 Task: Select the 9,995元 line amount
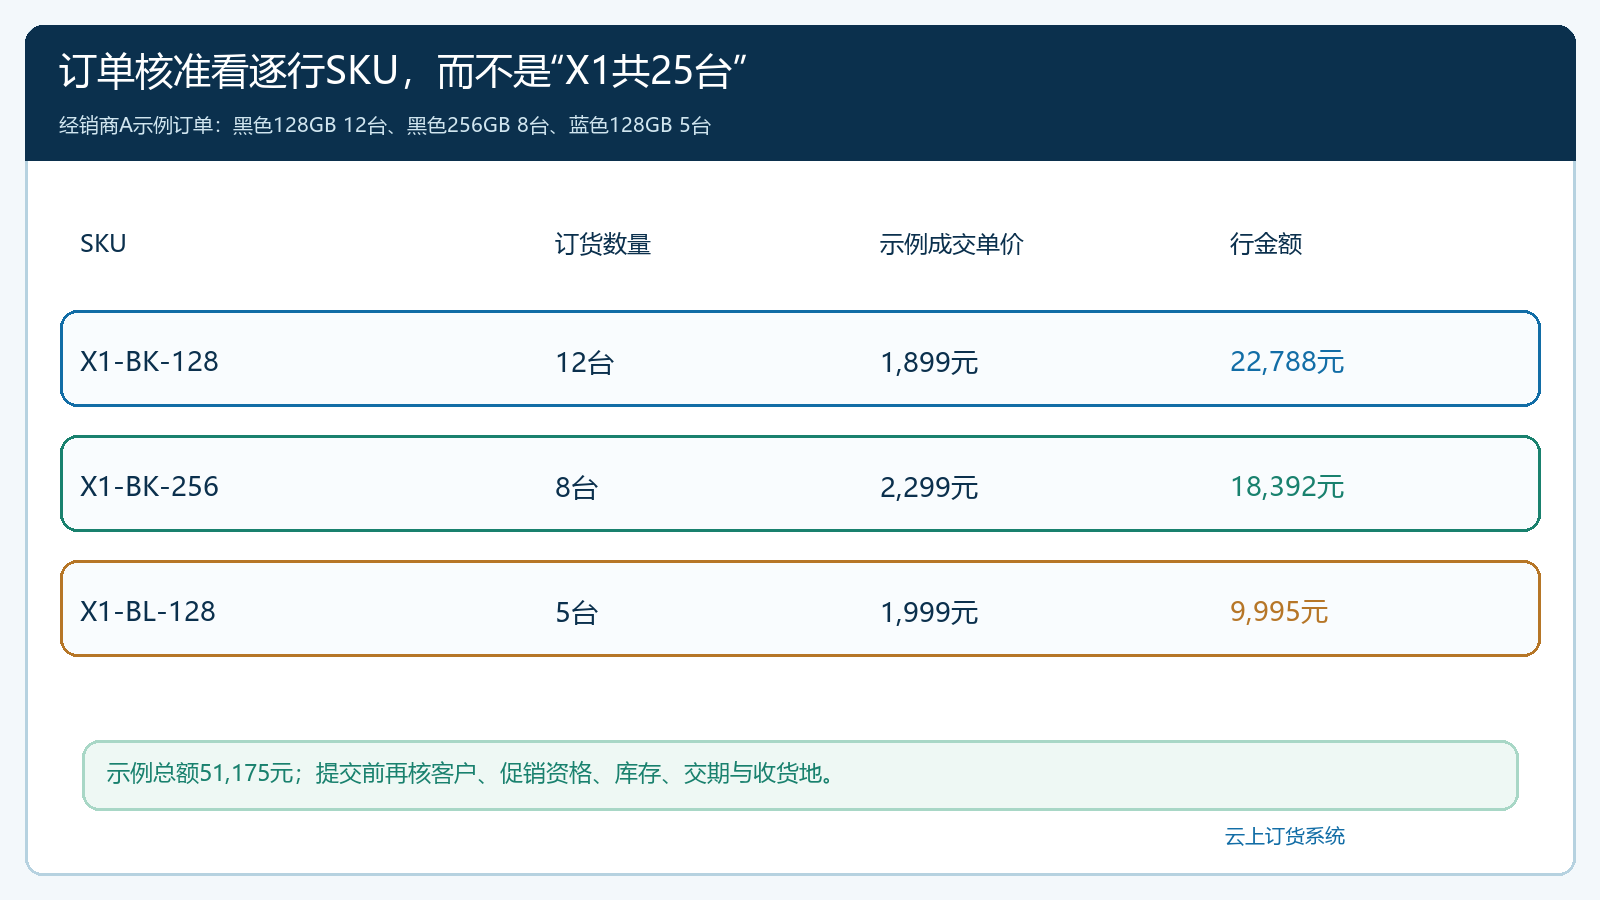1279,612
